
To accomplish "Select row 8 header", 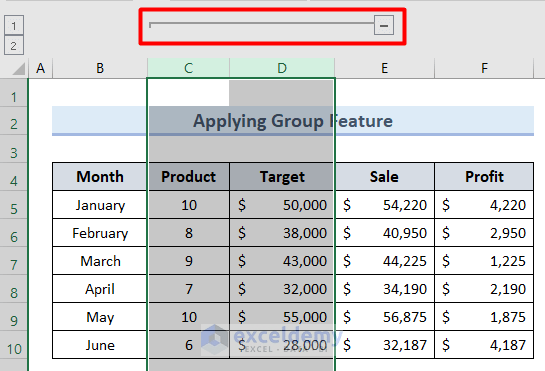I will [14, 289].
